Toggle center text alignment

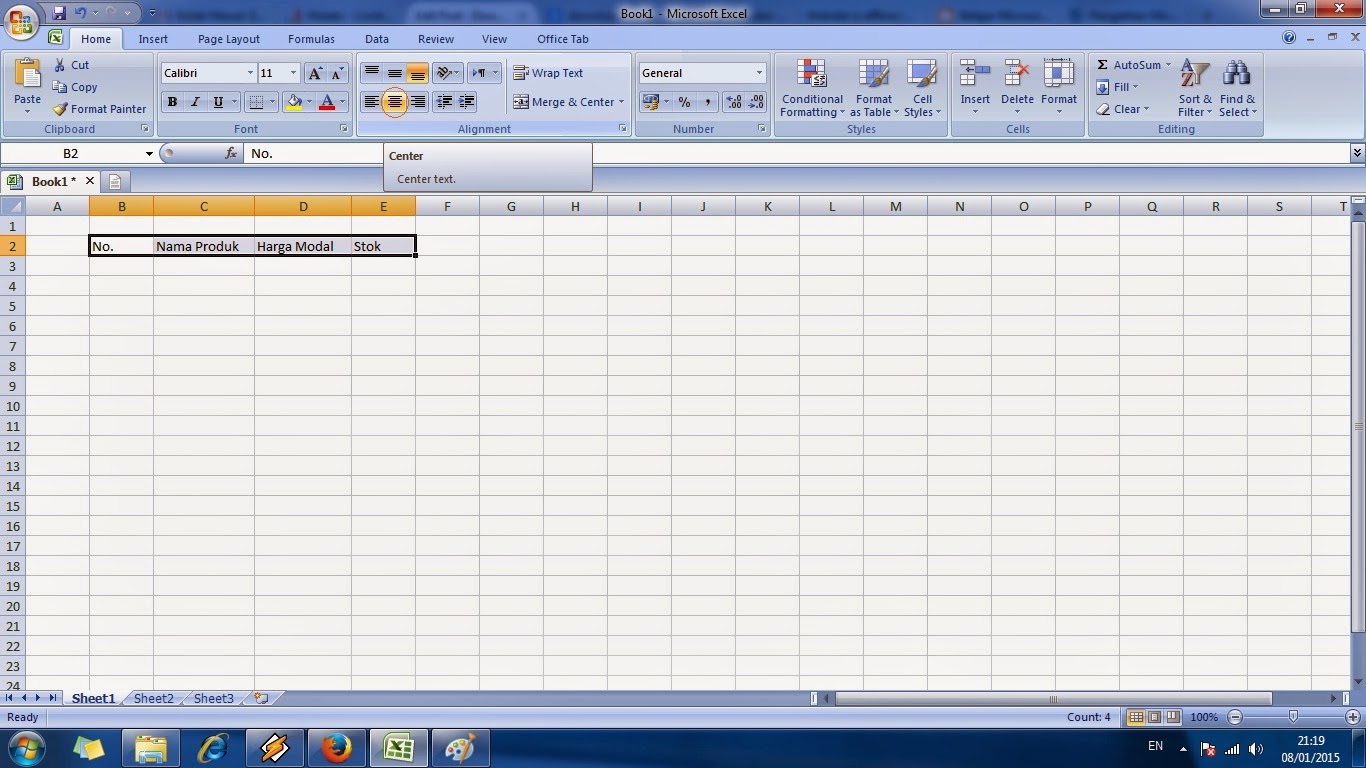[x=395, y=102]
